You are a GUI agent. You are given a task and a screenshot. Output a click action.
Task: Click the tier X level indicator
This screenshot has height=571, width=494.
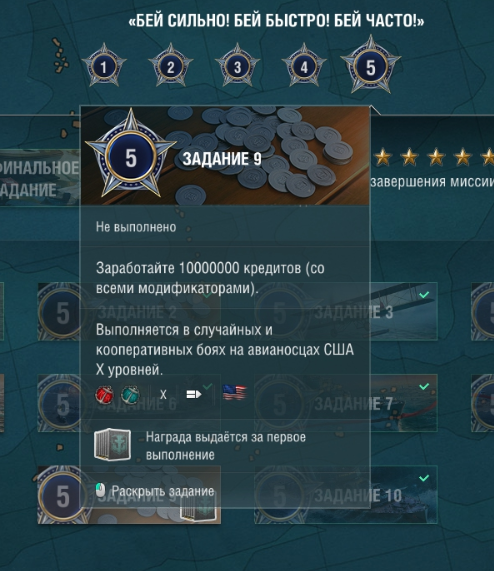pos(163,395)
